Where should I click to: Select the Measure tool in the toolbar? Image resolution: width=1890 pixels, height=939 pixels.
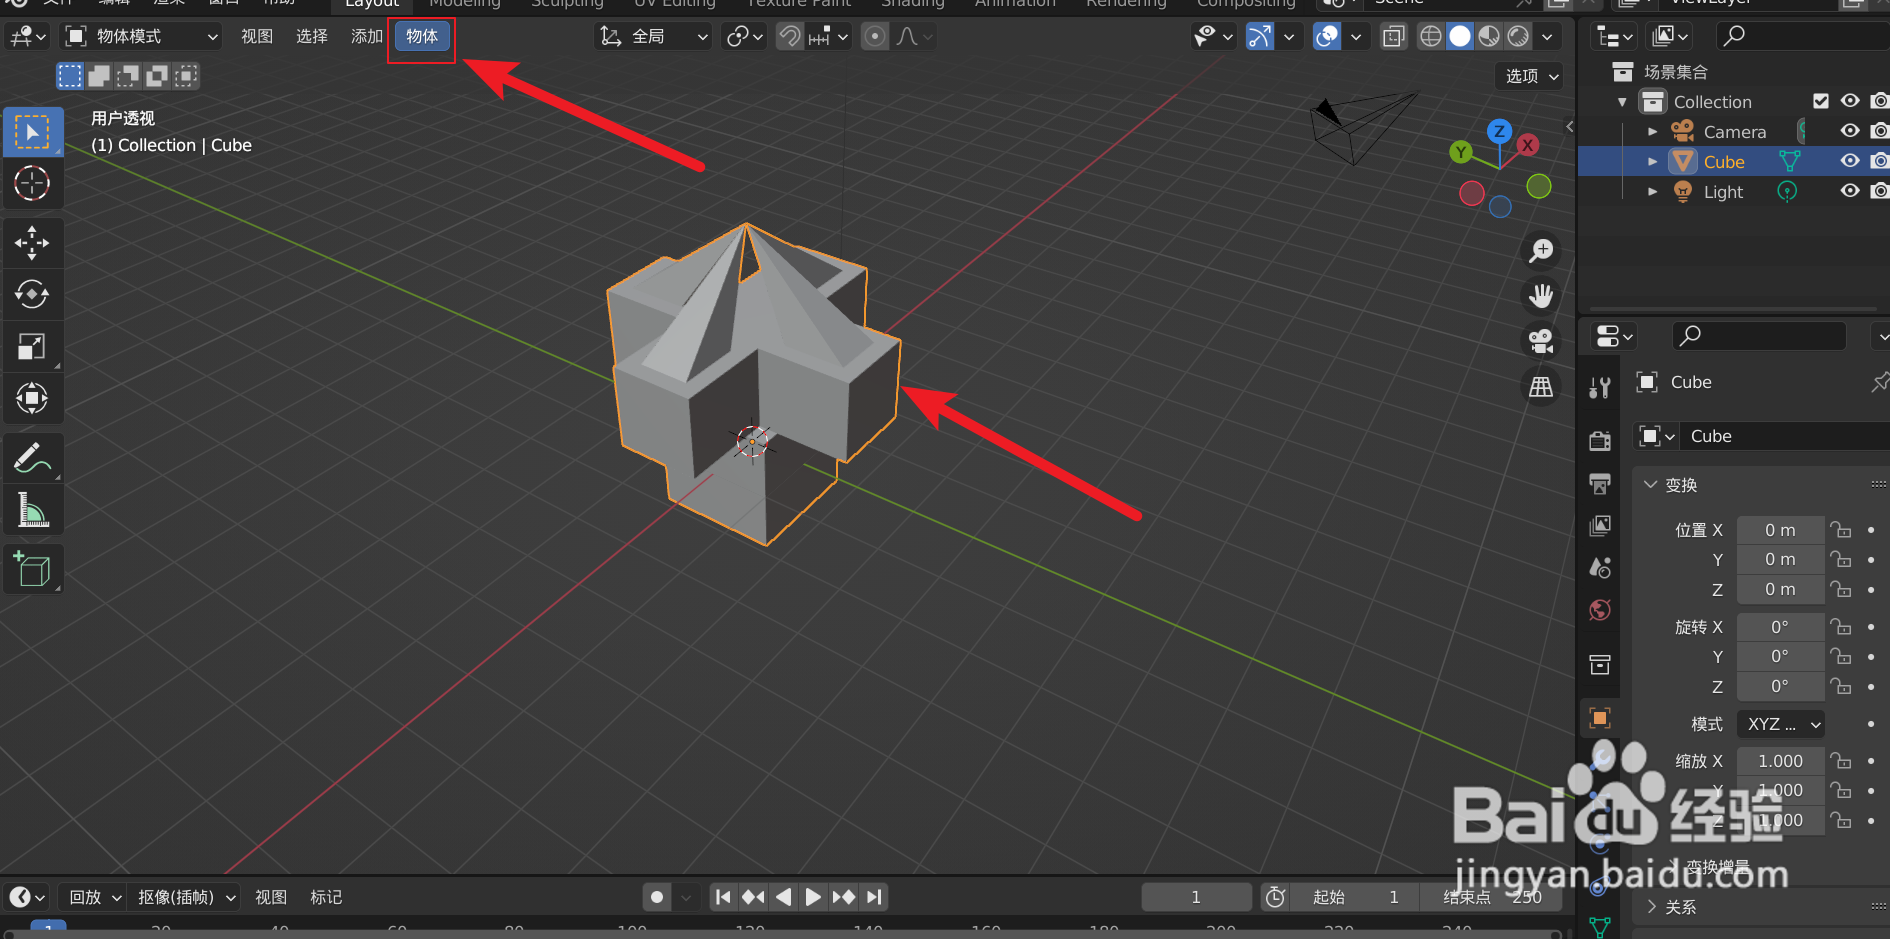33,510
